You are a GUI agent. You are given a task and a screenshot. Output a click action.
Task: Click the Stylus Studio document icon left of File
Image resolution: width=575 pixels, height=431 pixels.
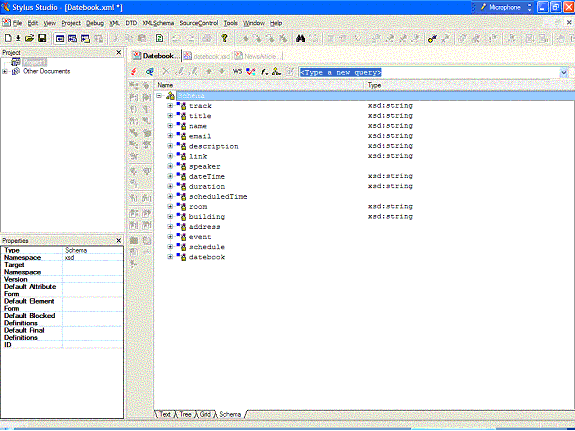click(6, 23)
